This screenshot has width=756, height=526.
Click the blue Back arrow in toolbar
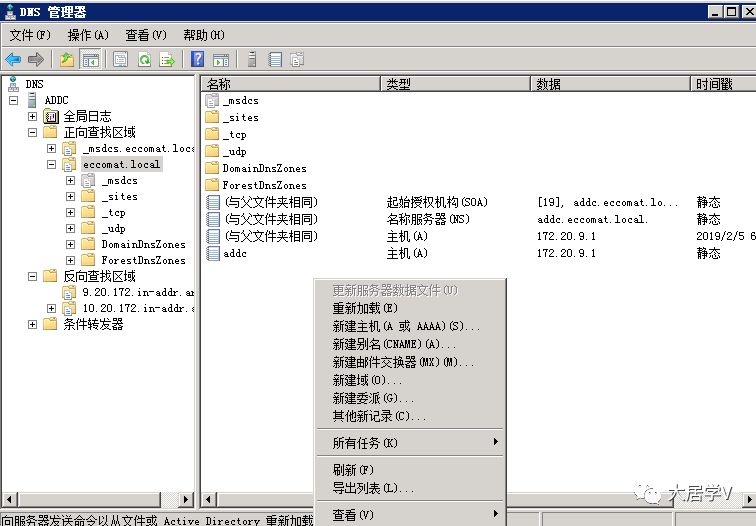(x=13, y=60)
